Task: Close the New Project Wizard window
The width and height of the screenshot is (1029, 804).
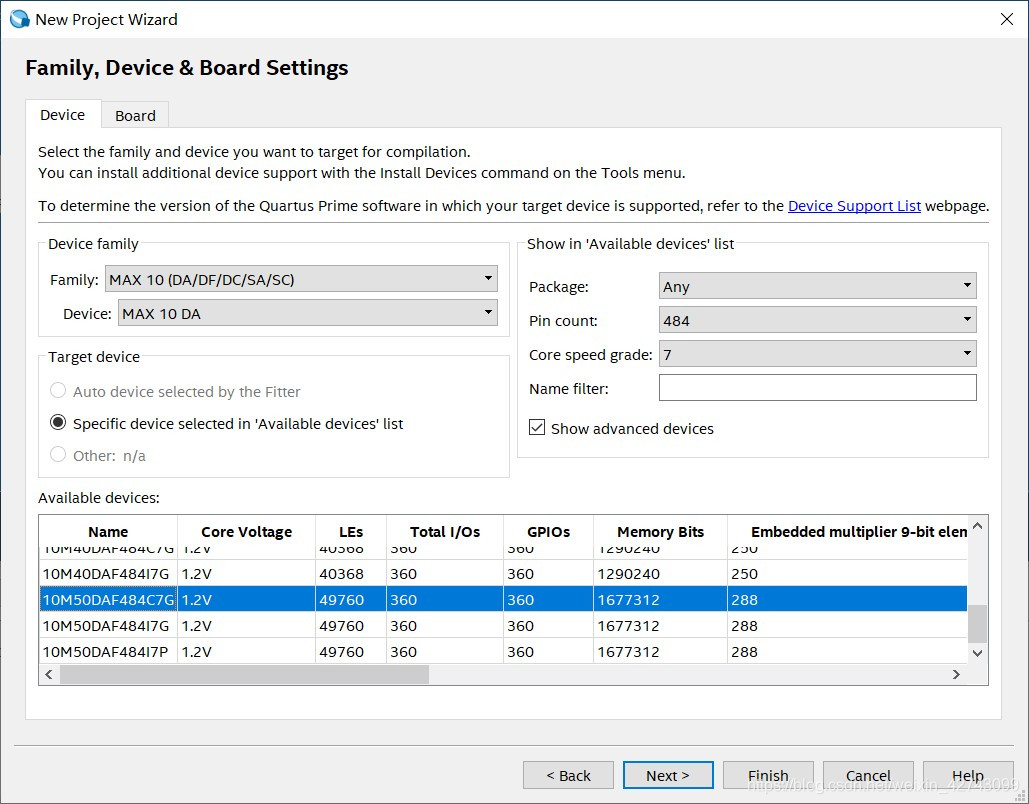Action: point(1007,19)
